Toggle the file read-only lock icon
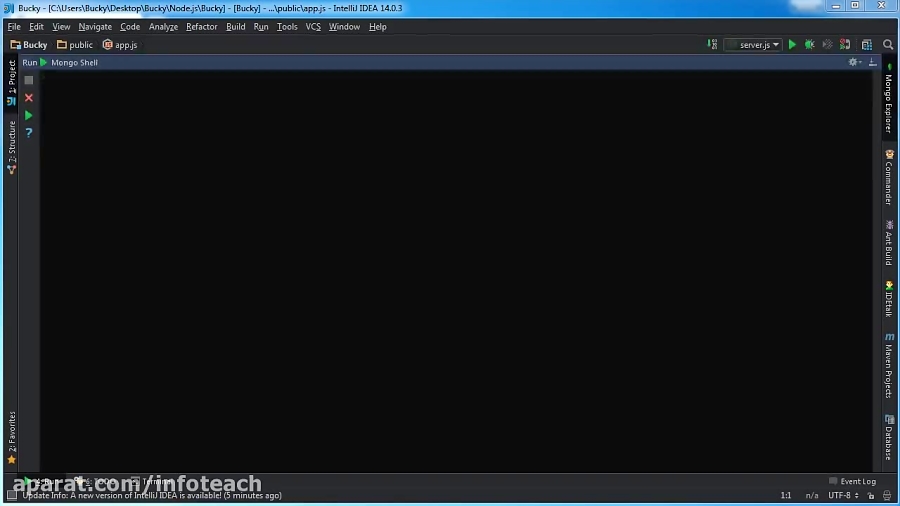Image resolution: width=900 pixels, height=506 pixels. coord(871,496)
